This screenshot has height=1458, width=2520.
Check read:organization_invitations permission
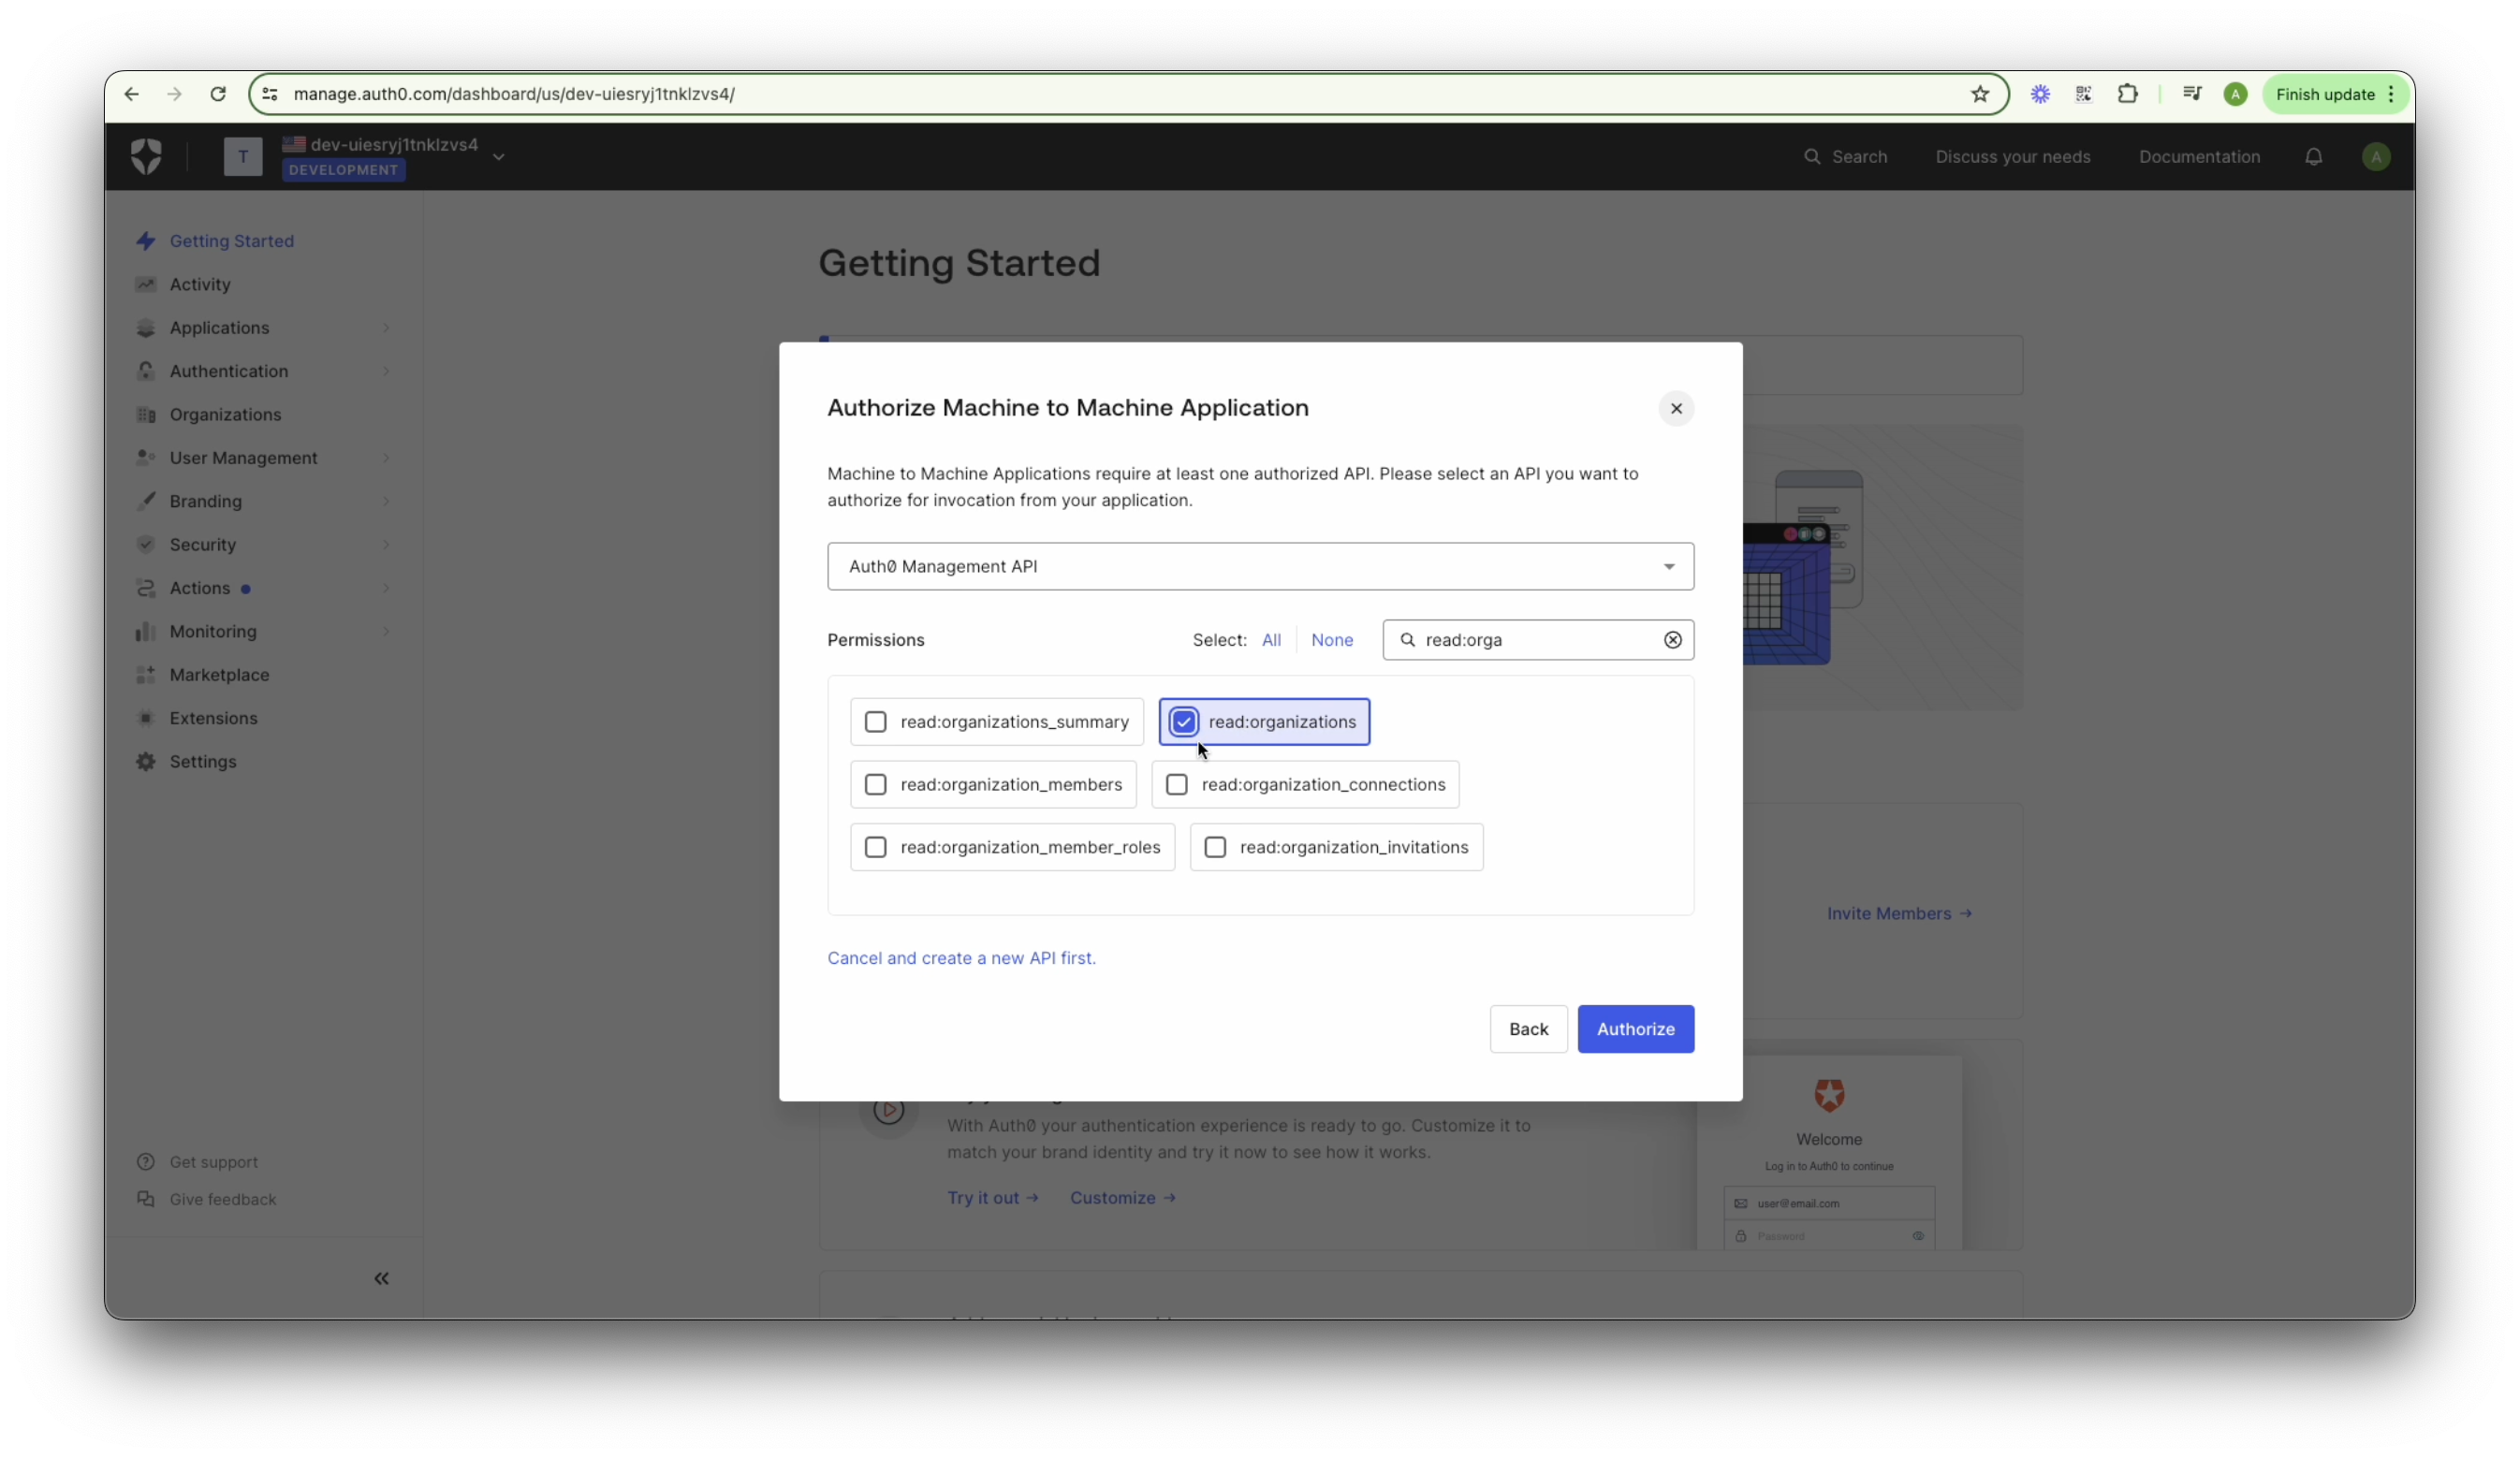point(1214,847)
